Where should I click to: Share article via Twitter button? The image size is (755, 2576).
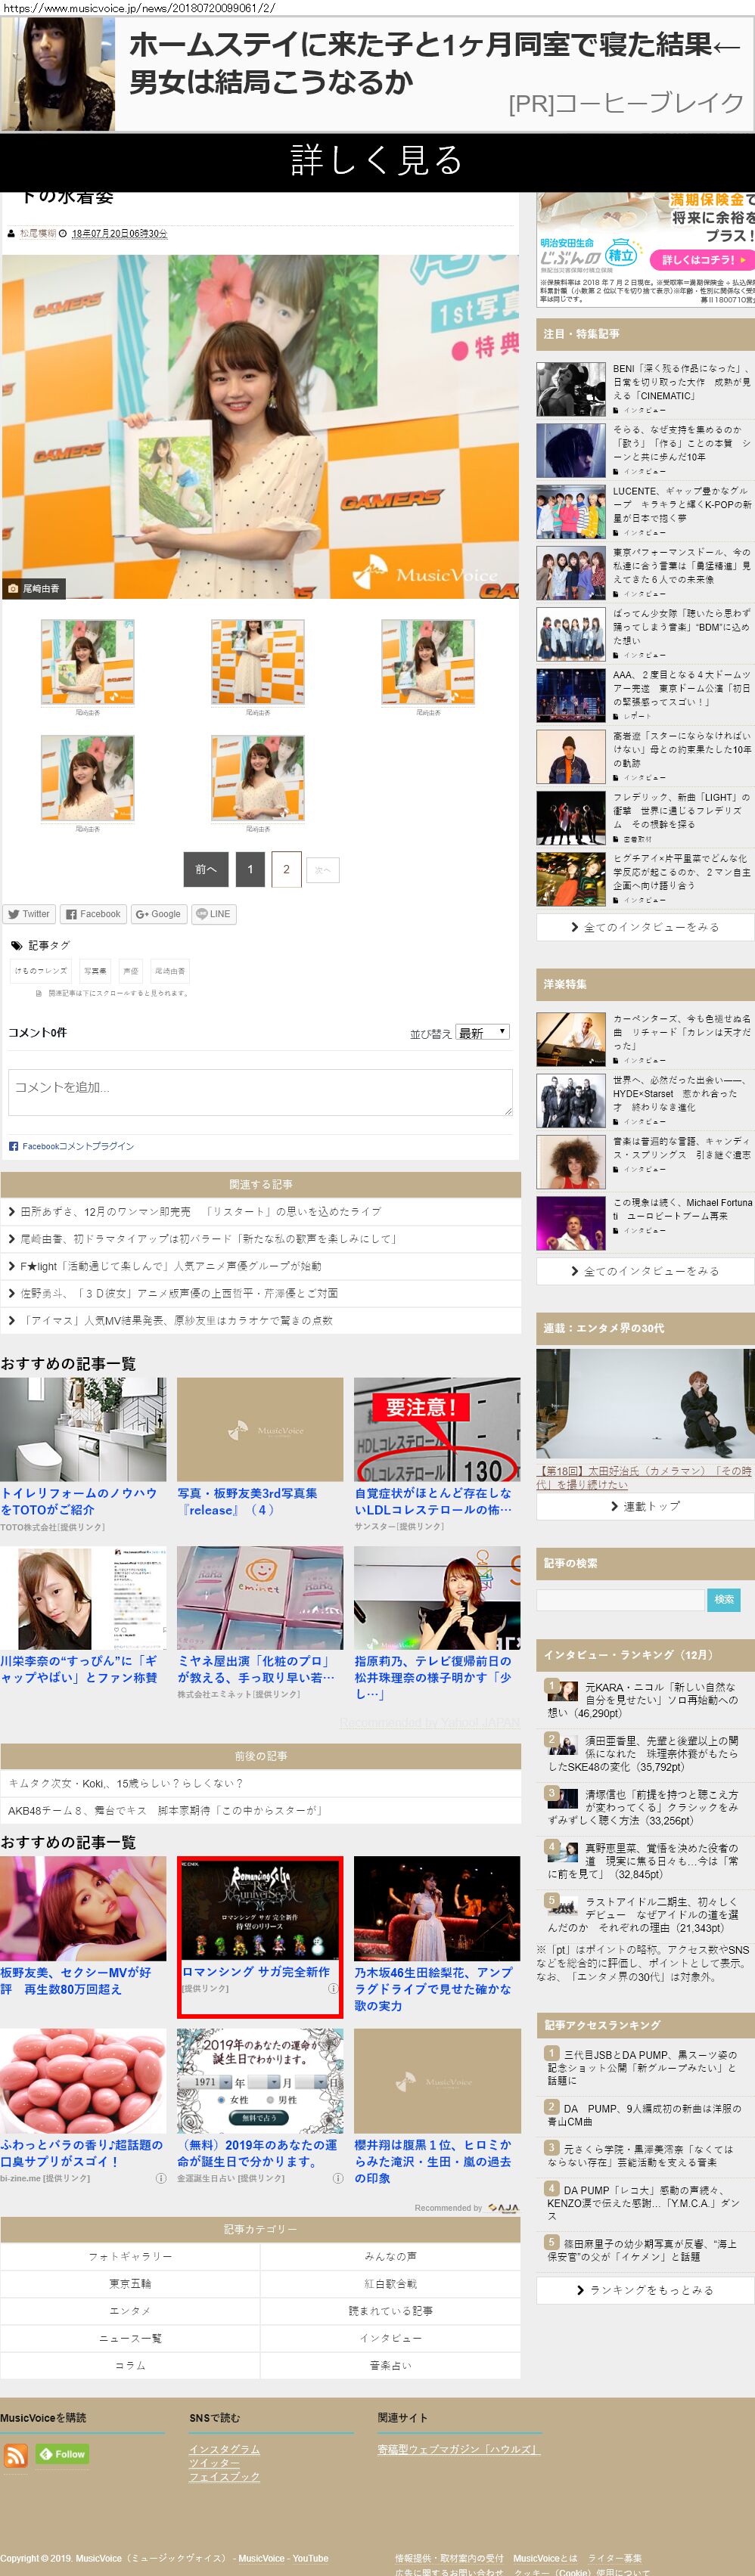tap(28, 913)
